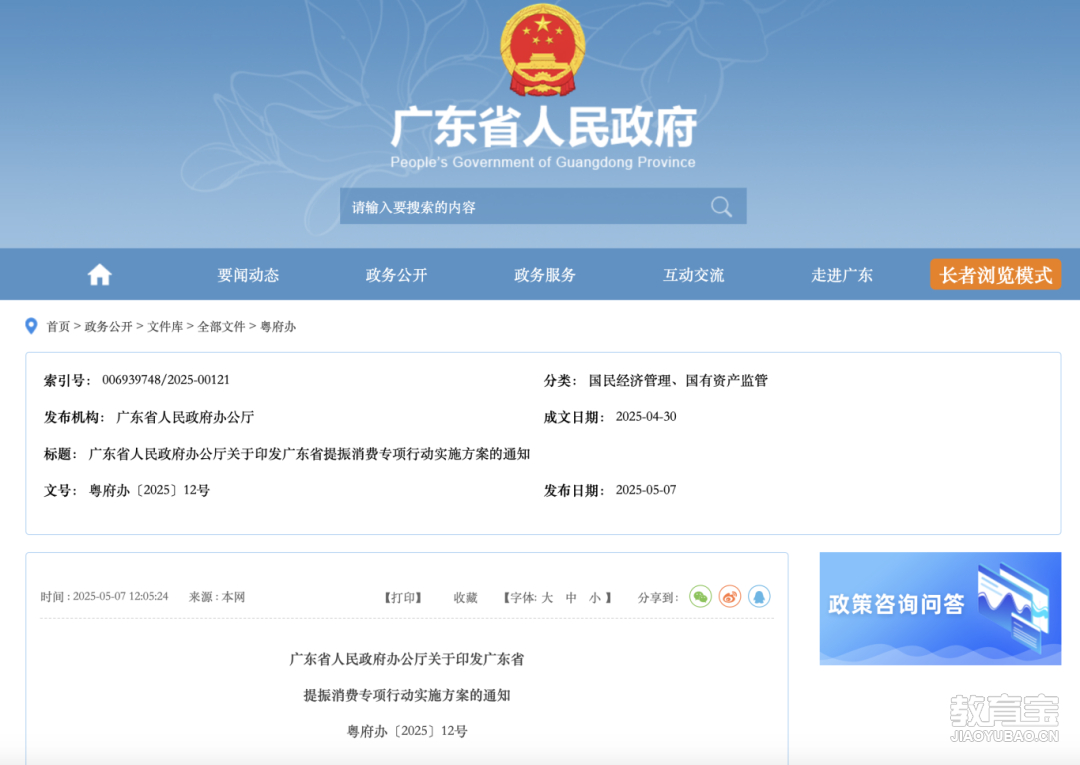Click the search input field
The height and width of the screenshot is (765, 1080).
tap(520, 207)
